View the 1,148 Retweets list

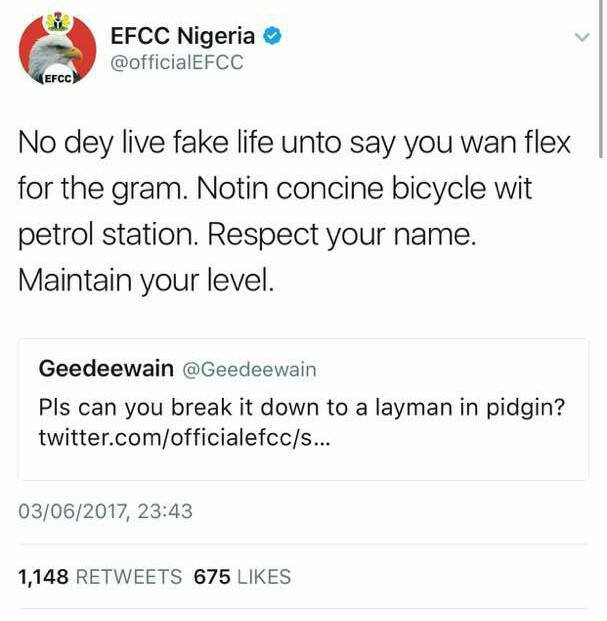(x=100, y=577)
